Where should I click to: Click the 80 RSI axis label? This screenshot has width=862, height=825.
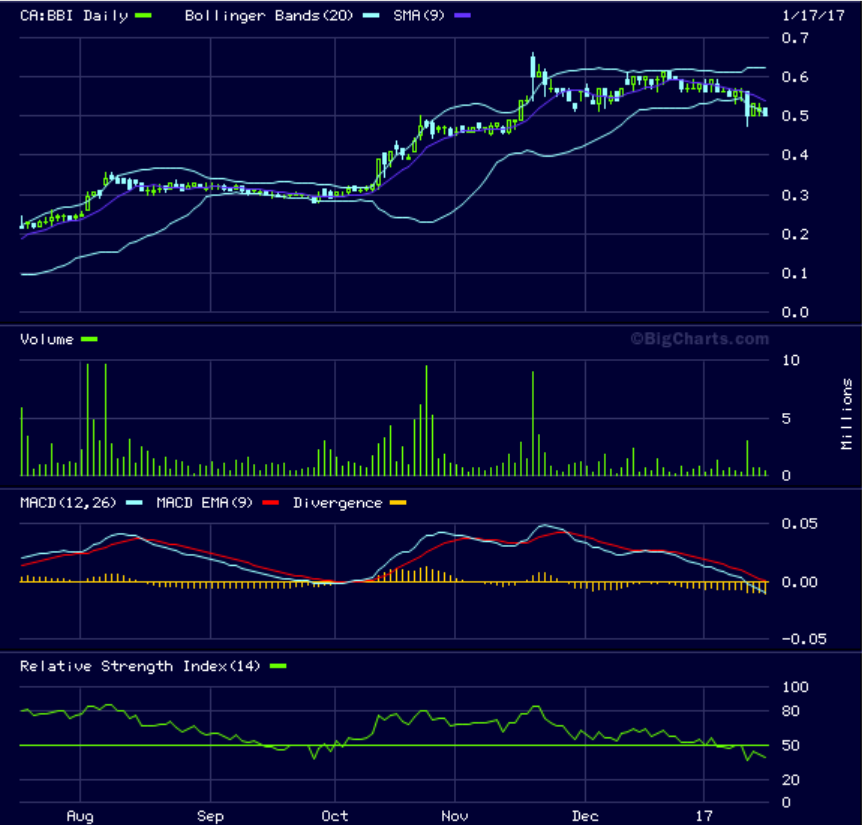pyautogui.click(x=791, y=711)
